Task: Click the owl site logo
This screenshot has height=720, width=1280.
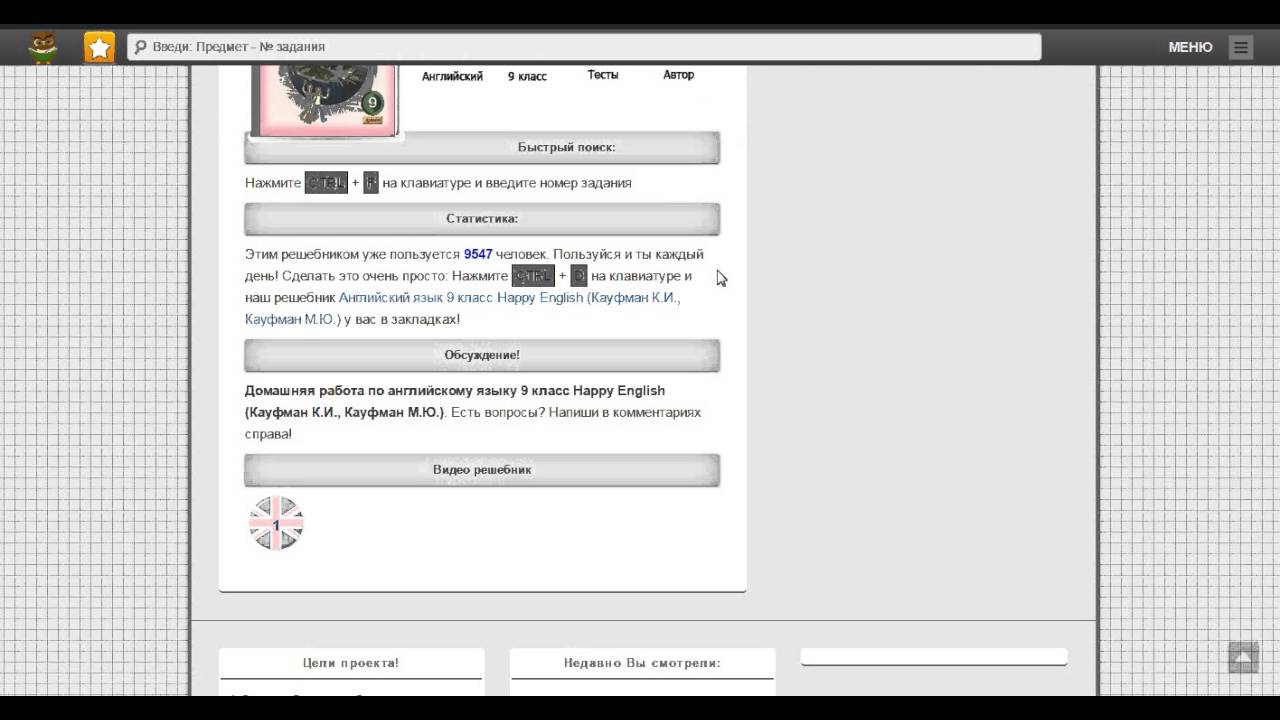Action: pyautogui.click(x=42, y=47)
